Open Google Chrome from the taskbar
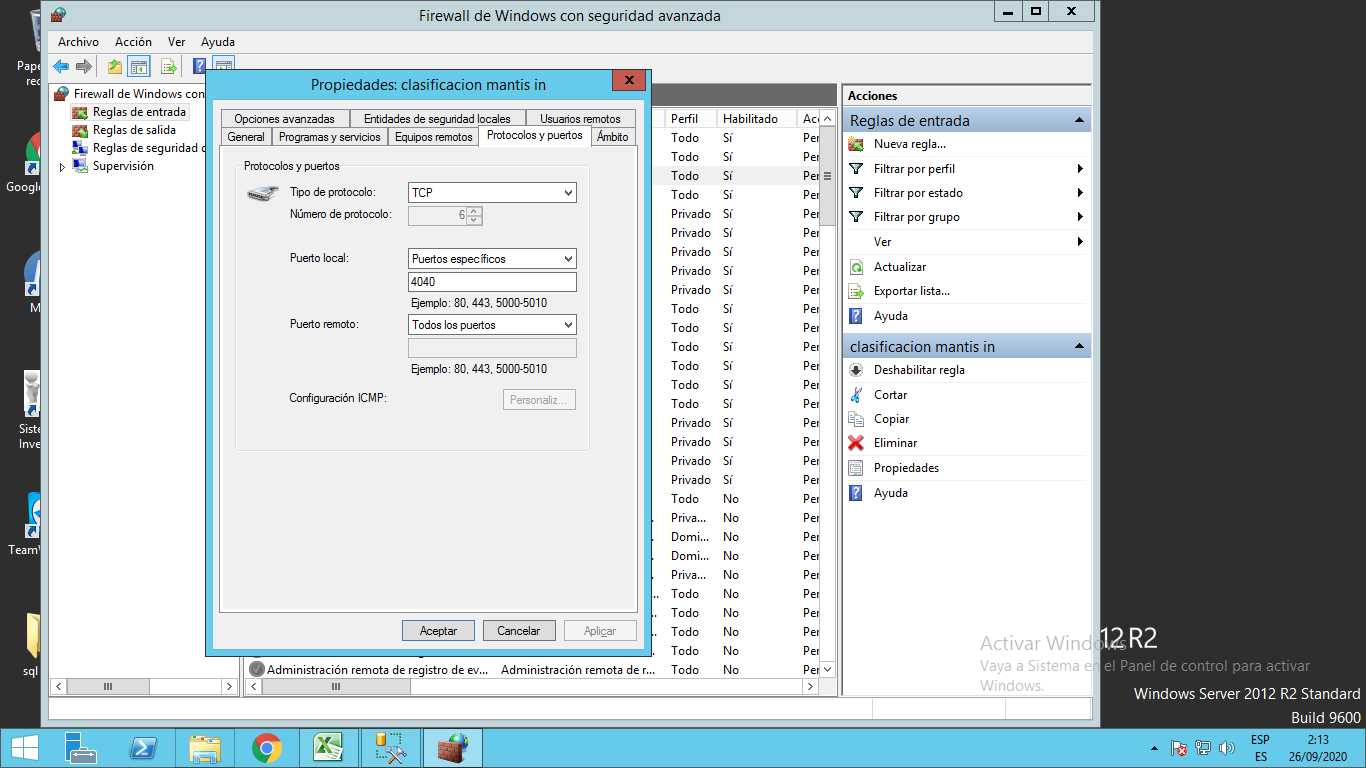This screenshot has width=1366, height=768. pos(267,748)
